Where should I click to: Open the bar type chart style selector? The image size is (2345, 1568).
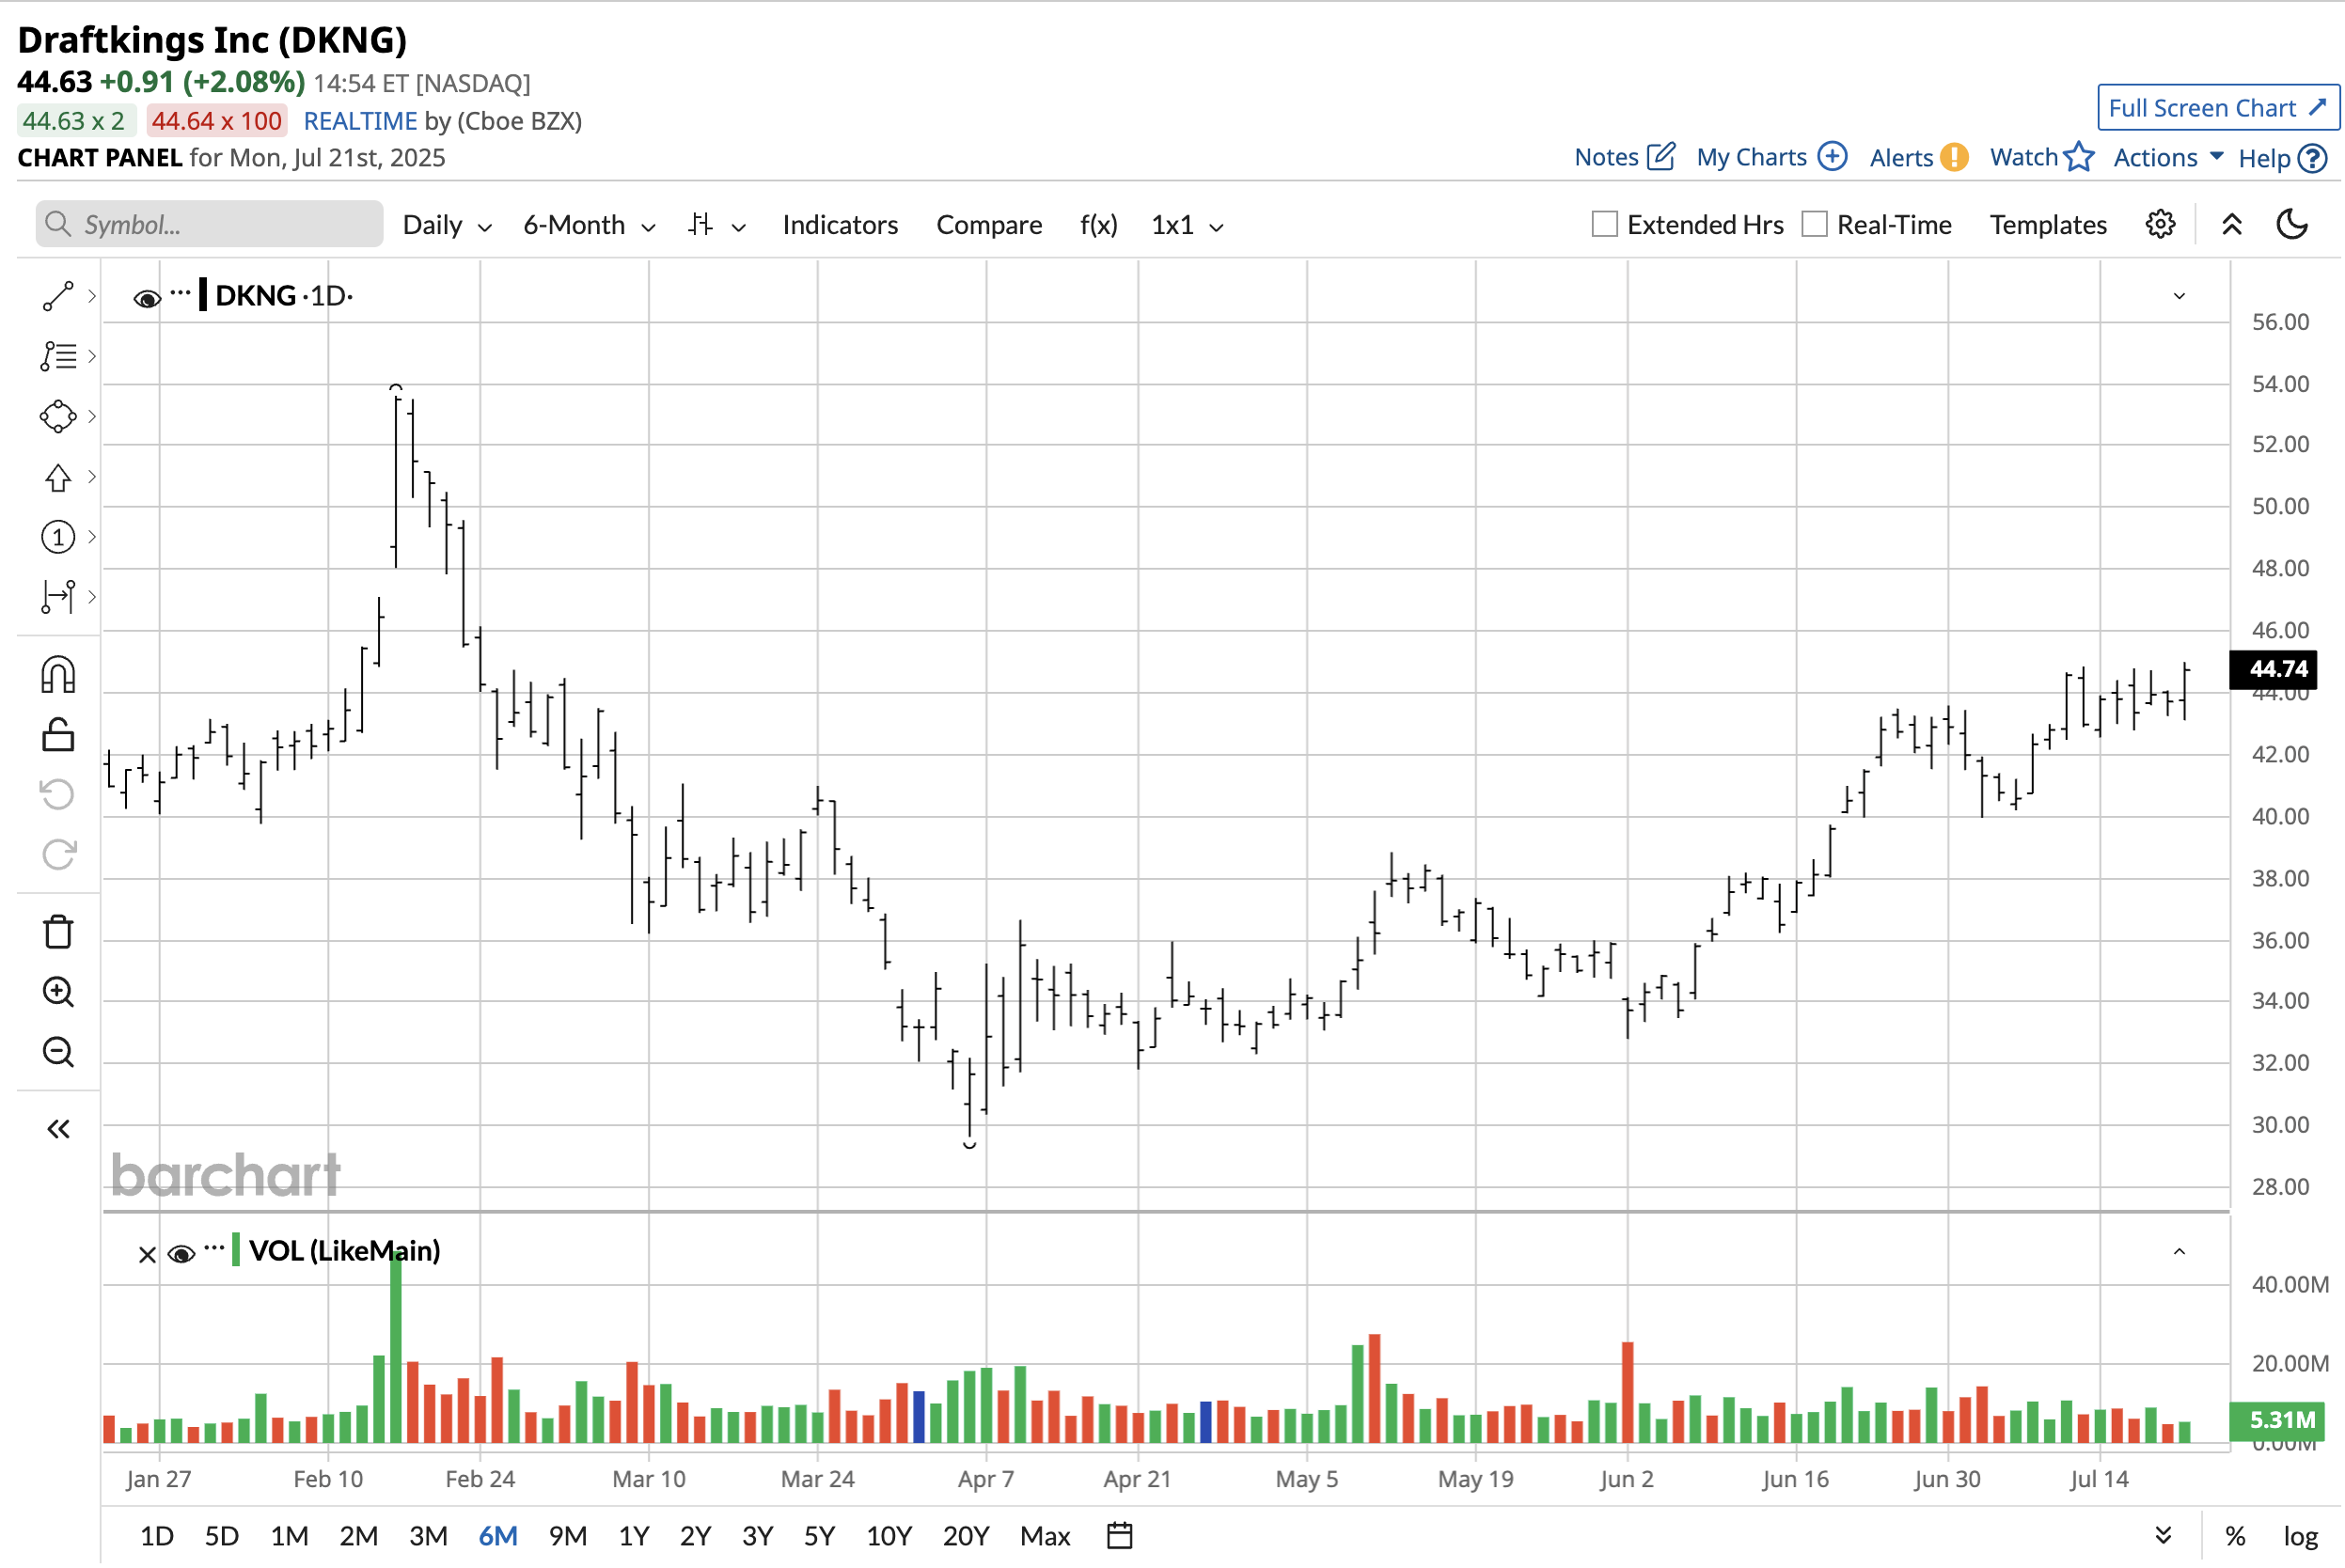(x=717, y=225)
